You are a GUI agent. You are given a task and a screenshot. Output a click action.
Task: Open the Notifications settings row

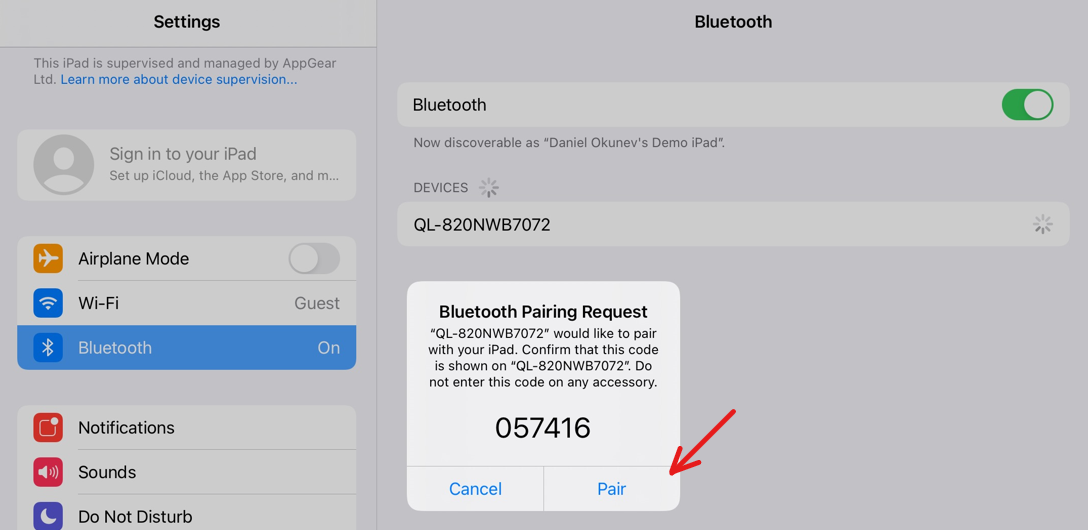187,428
